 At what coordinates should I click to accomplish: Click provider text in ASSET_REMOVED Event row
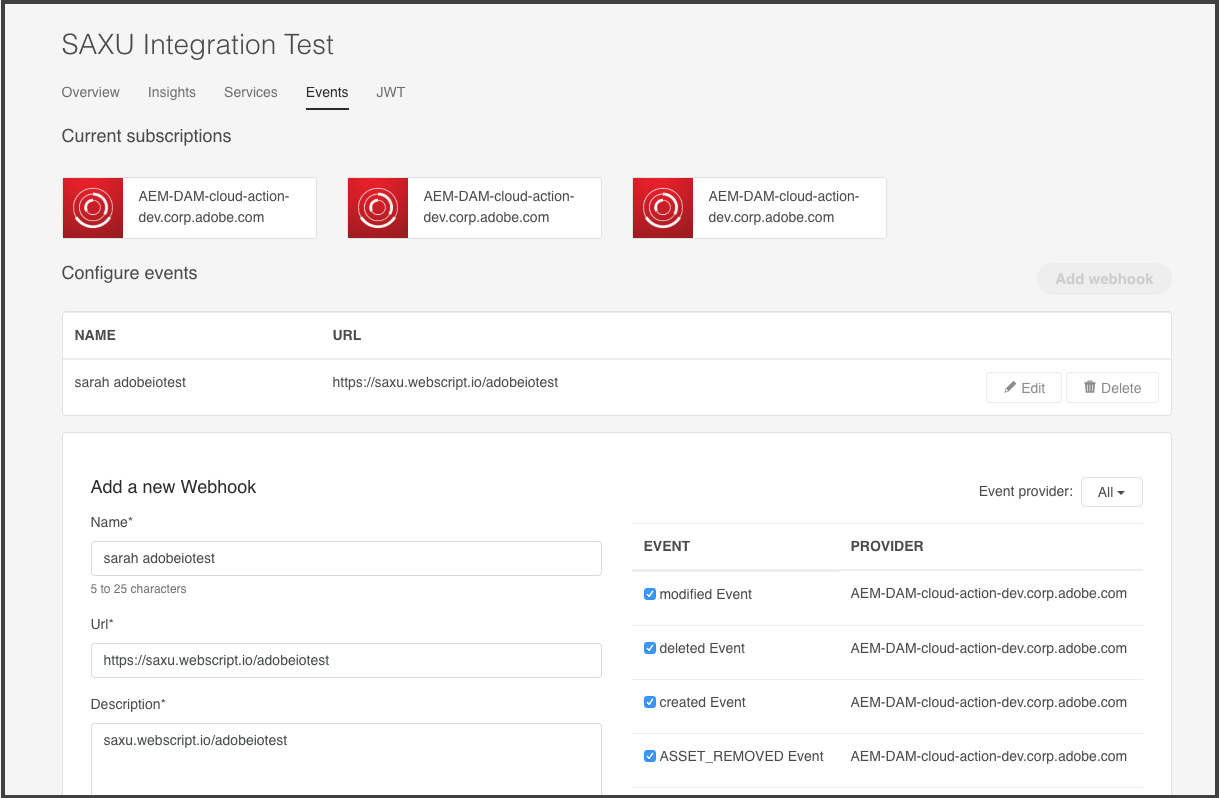[989, 756]
